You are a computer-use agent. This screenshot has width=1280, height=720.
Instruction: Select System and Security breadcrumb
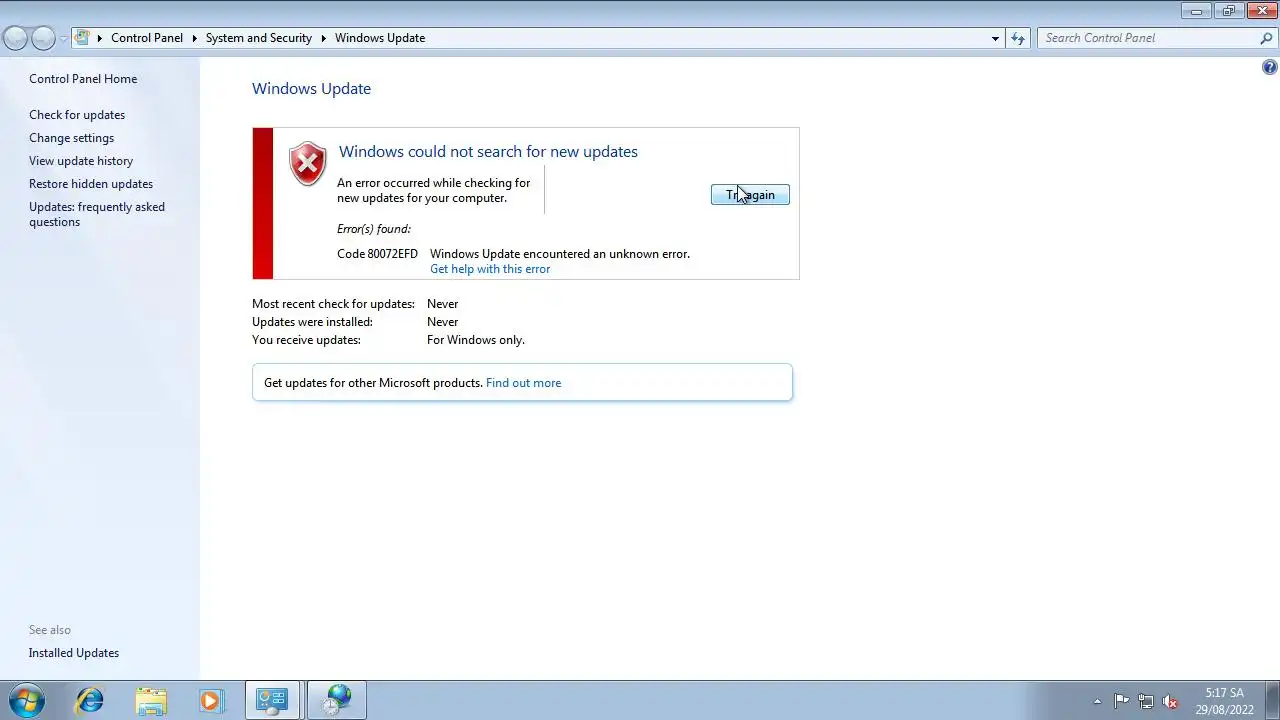pos(259,38)
